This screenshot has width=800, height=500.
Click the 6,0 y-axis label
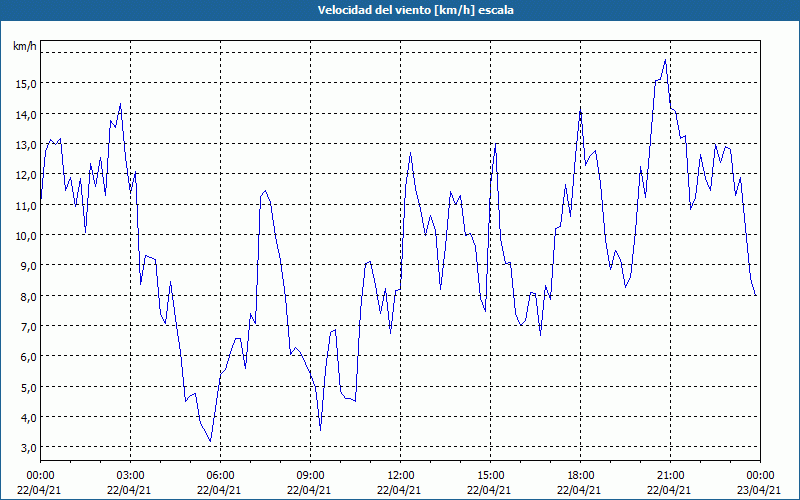28,357
